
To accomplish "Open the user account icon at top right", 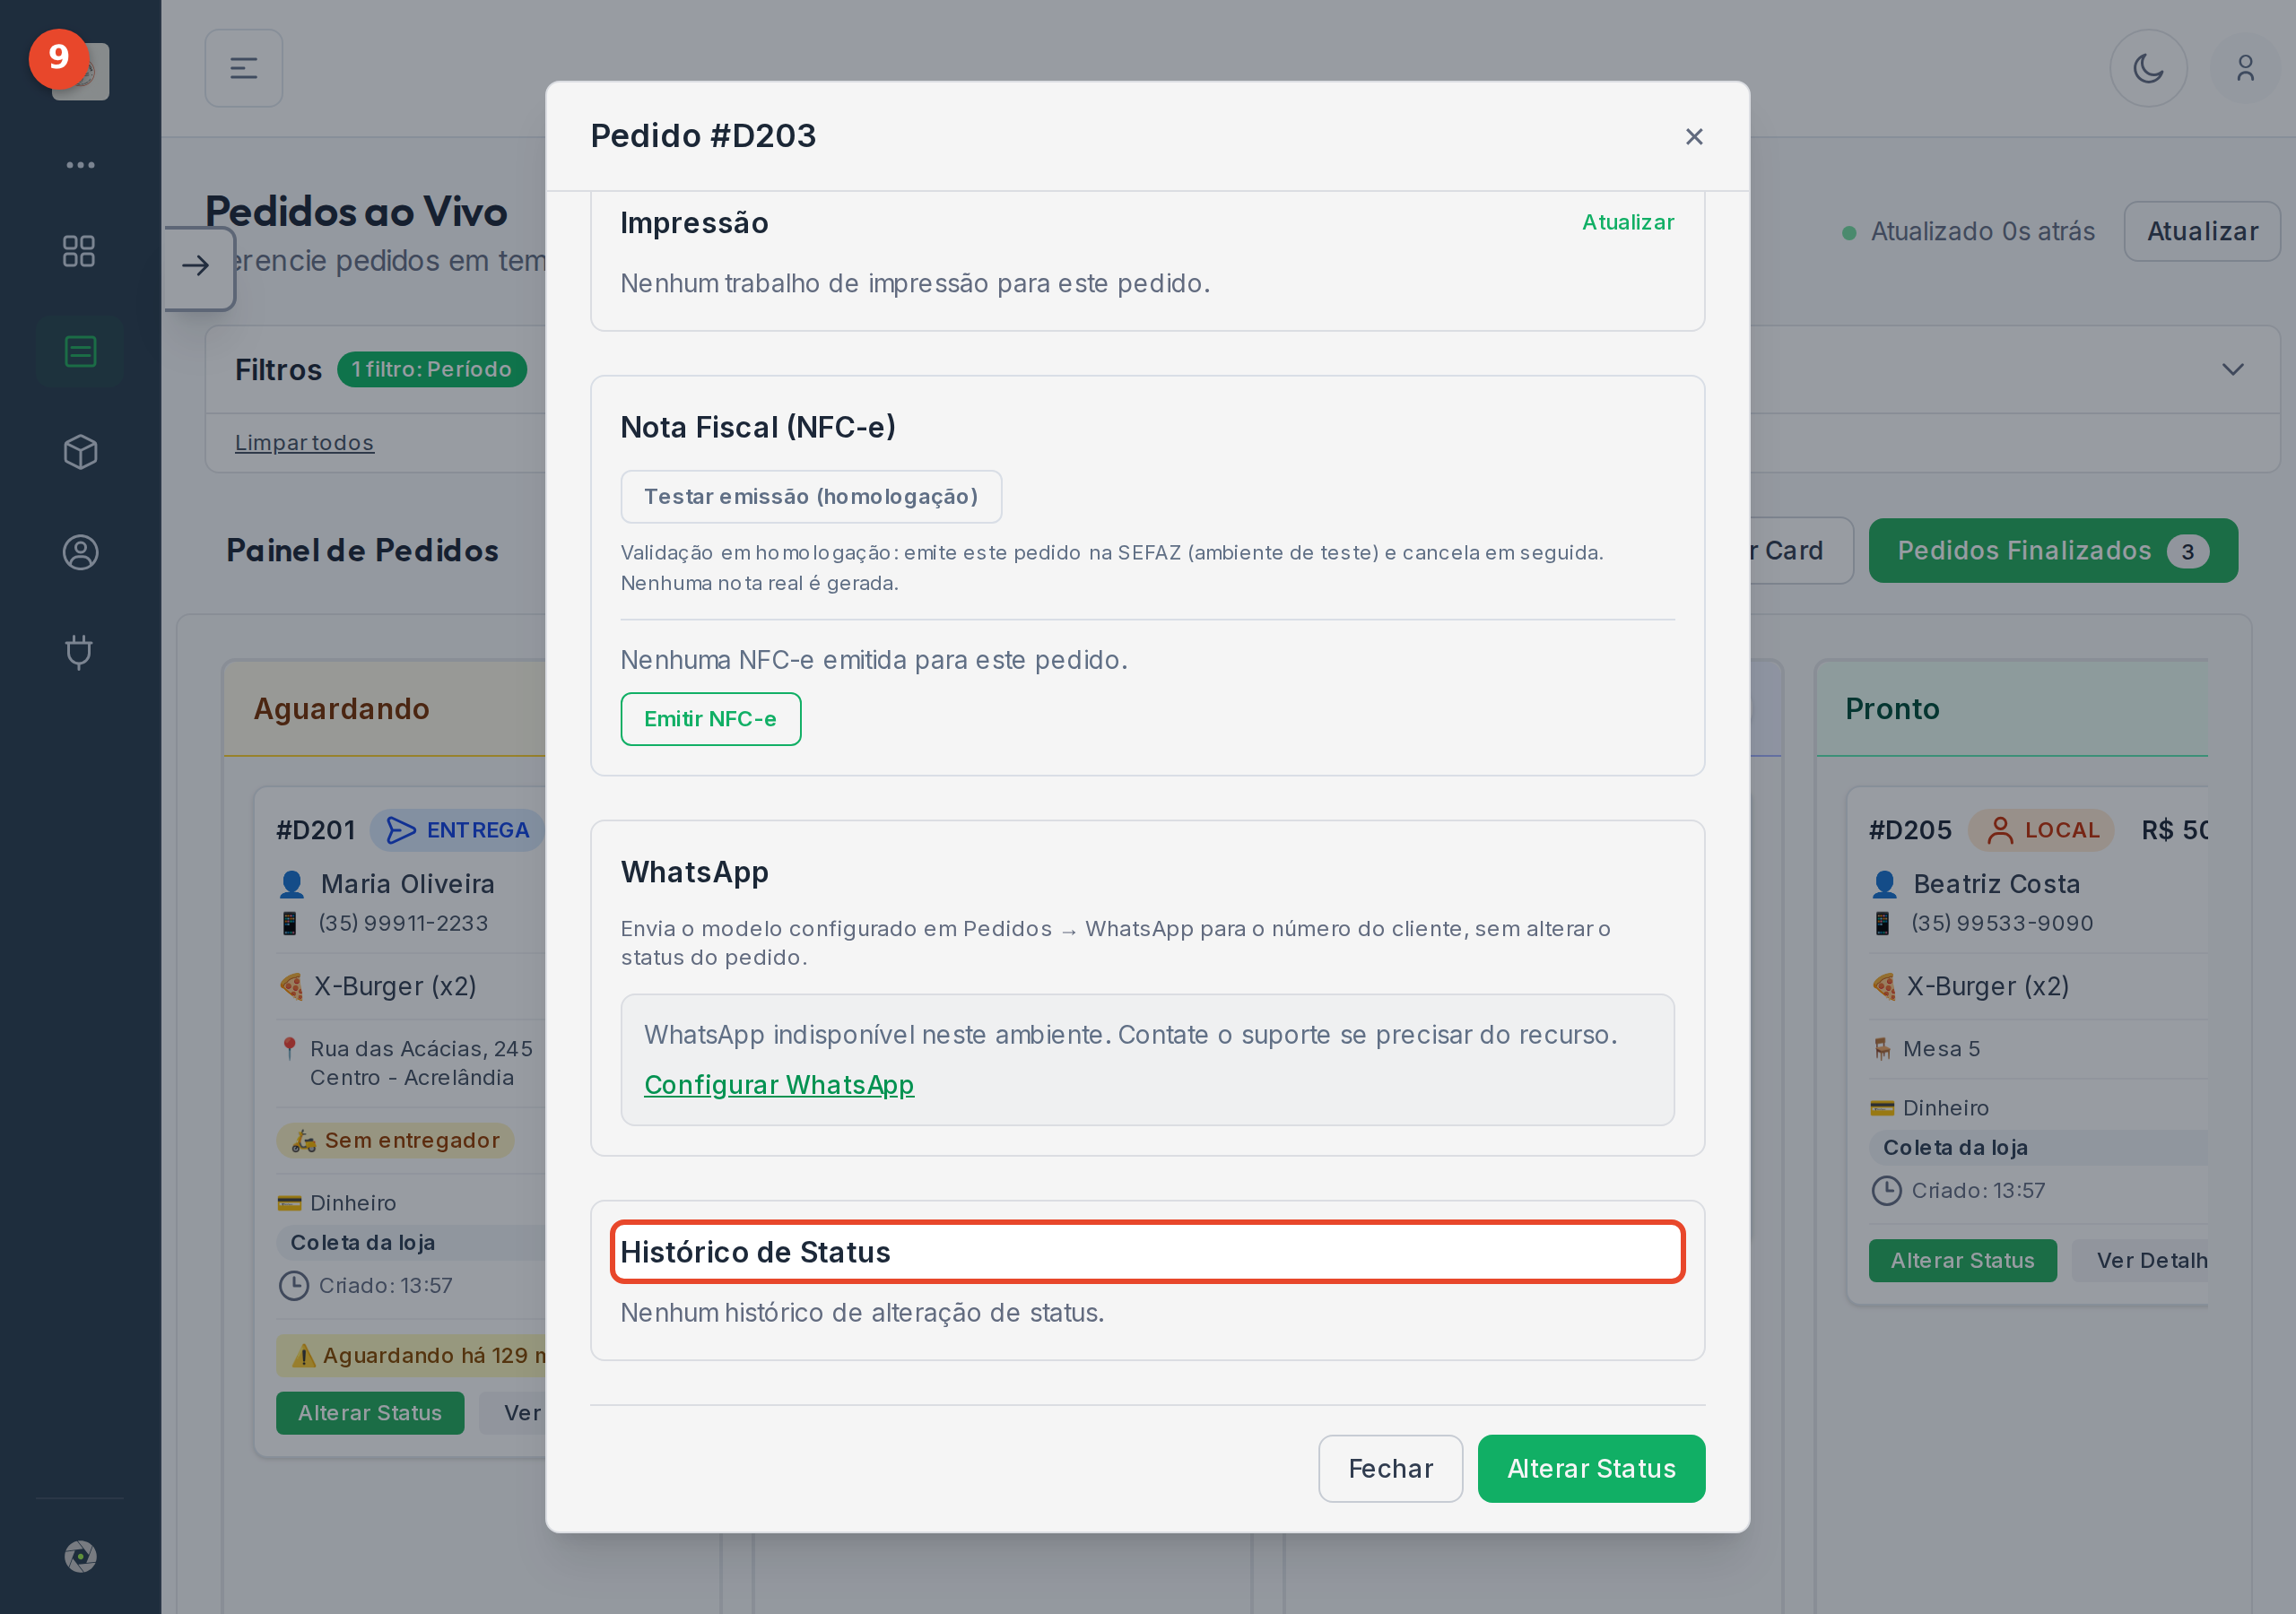I will tap(2245, 68).
